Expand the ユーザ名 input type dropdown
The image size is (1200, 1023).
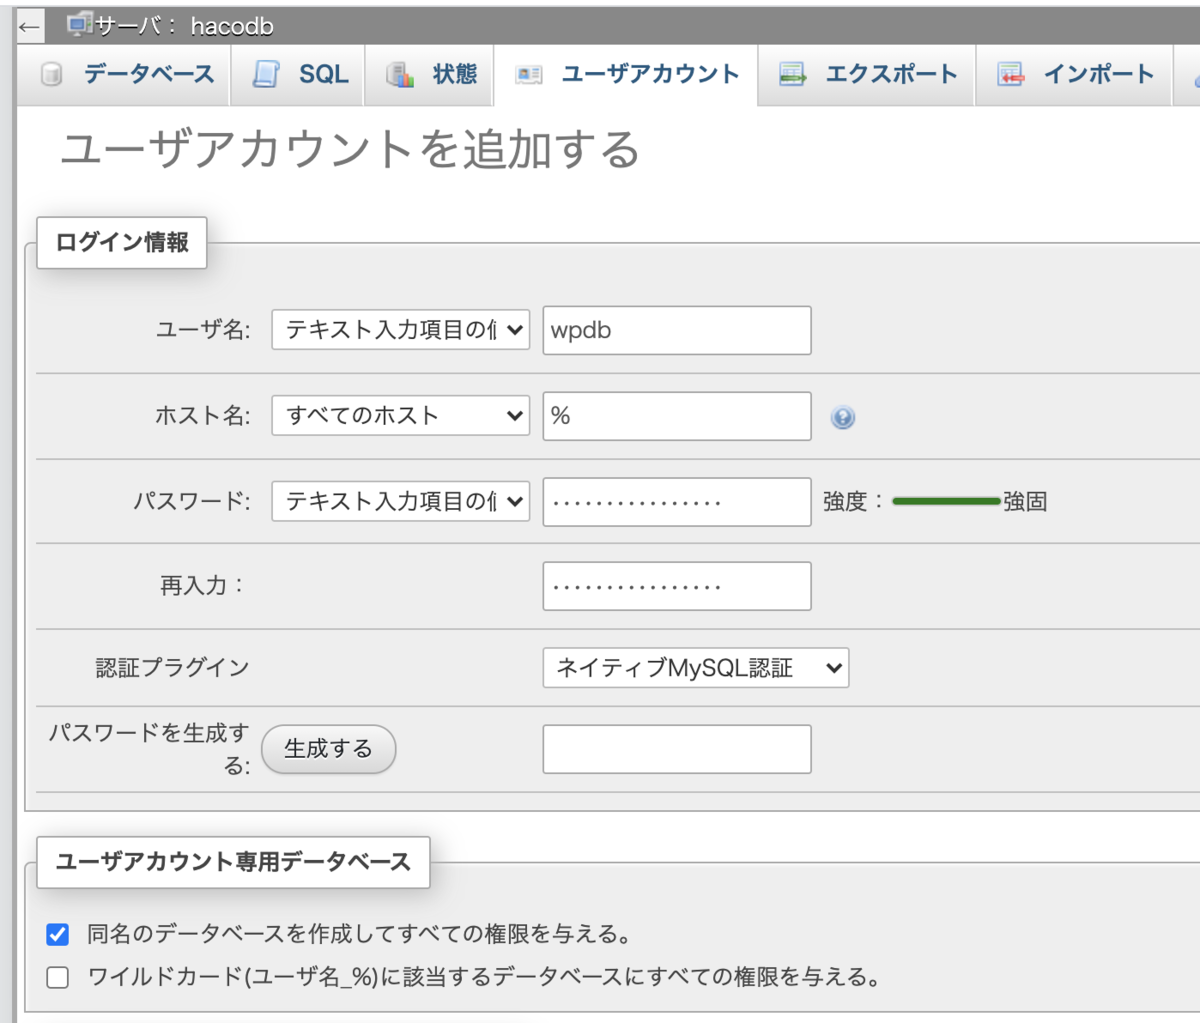click(x=400, y=330)
